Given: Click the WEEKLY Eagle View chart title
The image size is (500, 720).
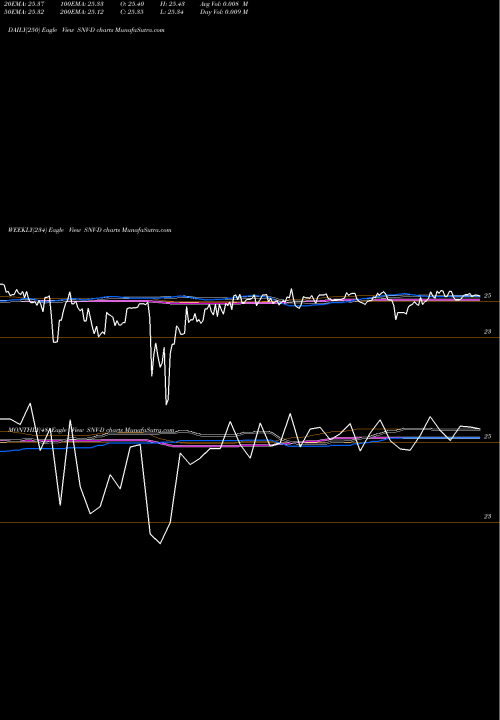Looking at the screenshot, I should pyautogui.click(x=90, y=230).
